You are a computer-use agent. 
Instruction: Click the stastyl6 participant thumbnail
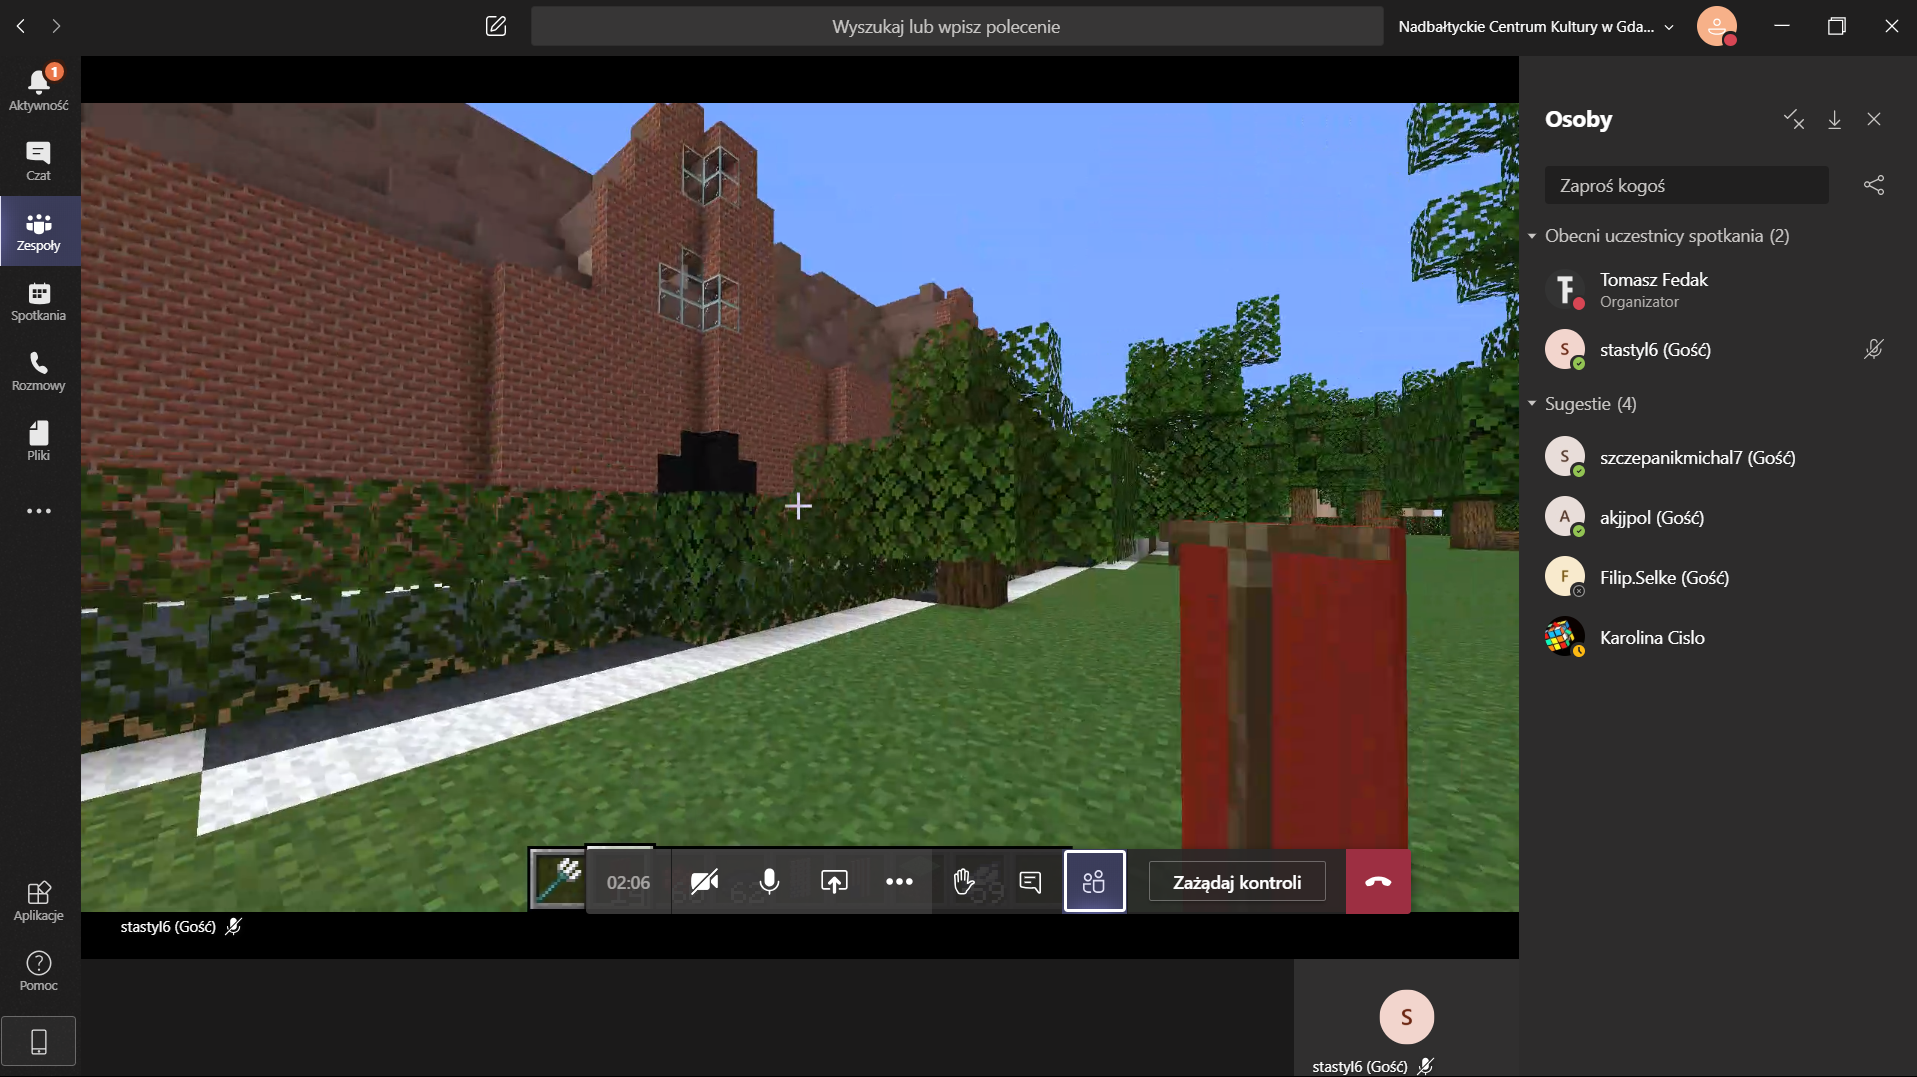(x=1406, y=1018)
